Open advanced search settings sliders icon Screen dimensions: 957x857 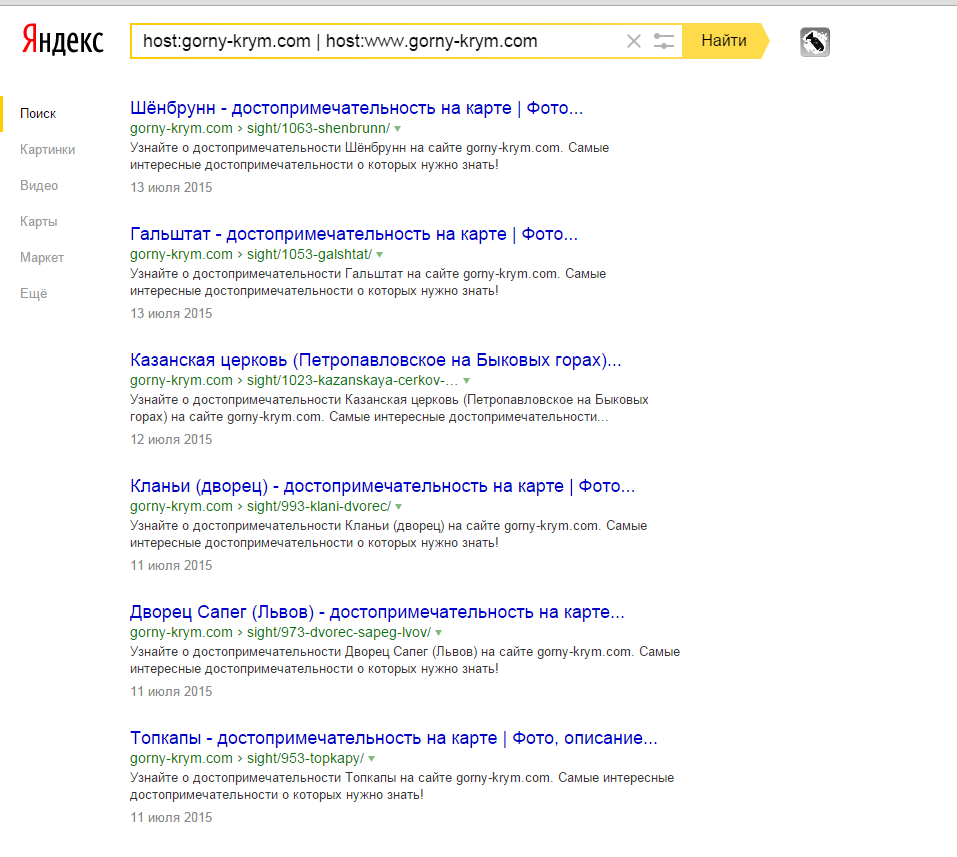pos(663,41)
